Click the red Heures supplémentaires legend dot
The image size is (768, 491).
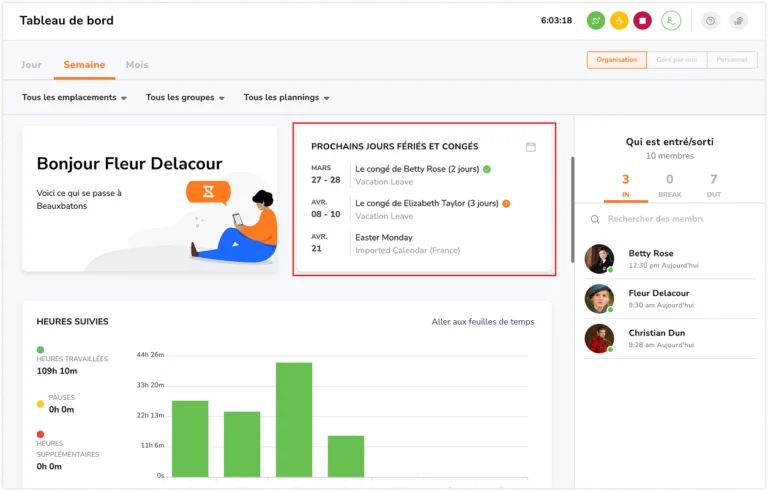pyautogui.click(x=40, y=434)
